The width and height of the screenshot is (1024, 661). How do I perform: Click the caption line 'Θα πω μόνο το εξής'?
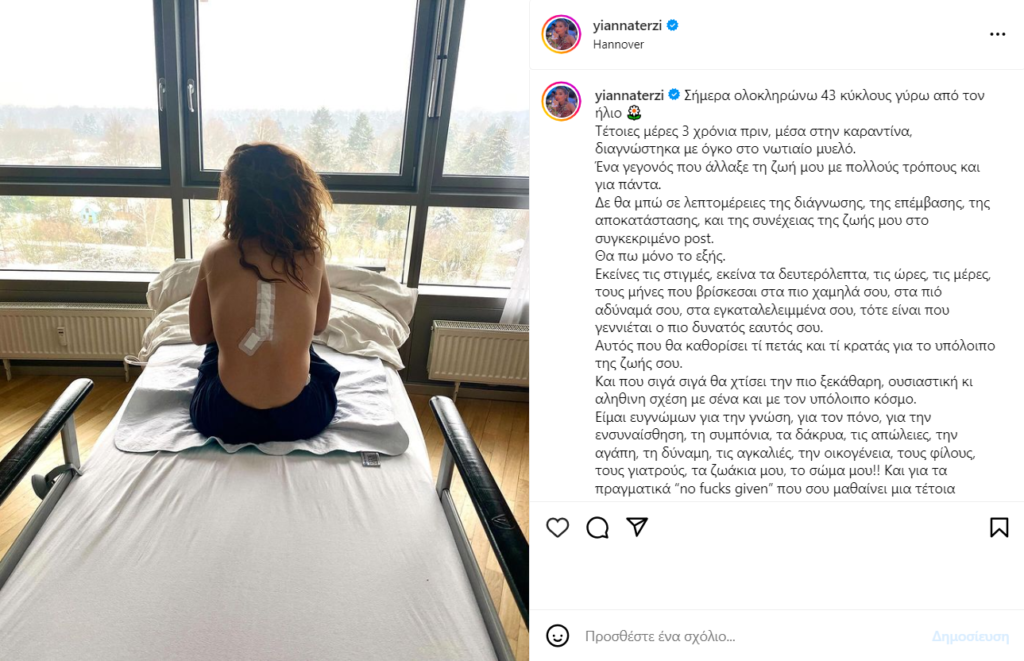[x=660, y=256]
